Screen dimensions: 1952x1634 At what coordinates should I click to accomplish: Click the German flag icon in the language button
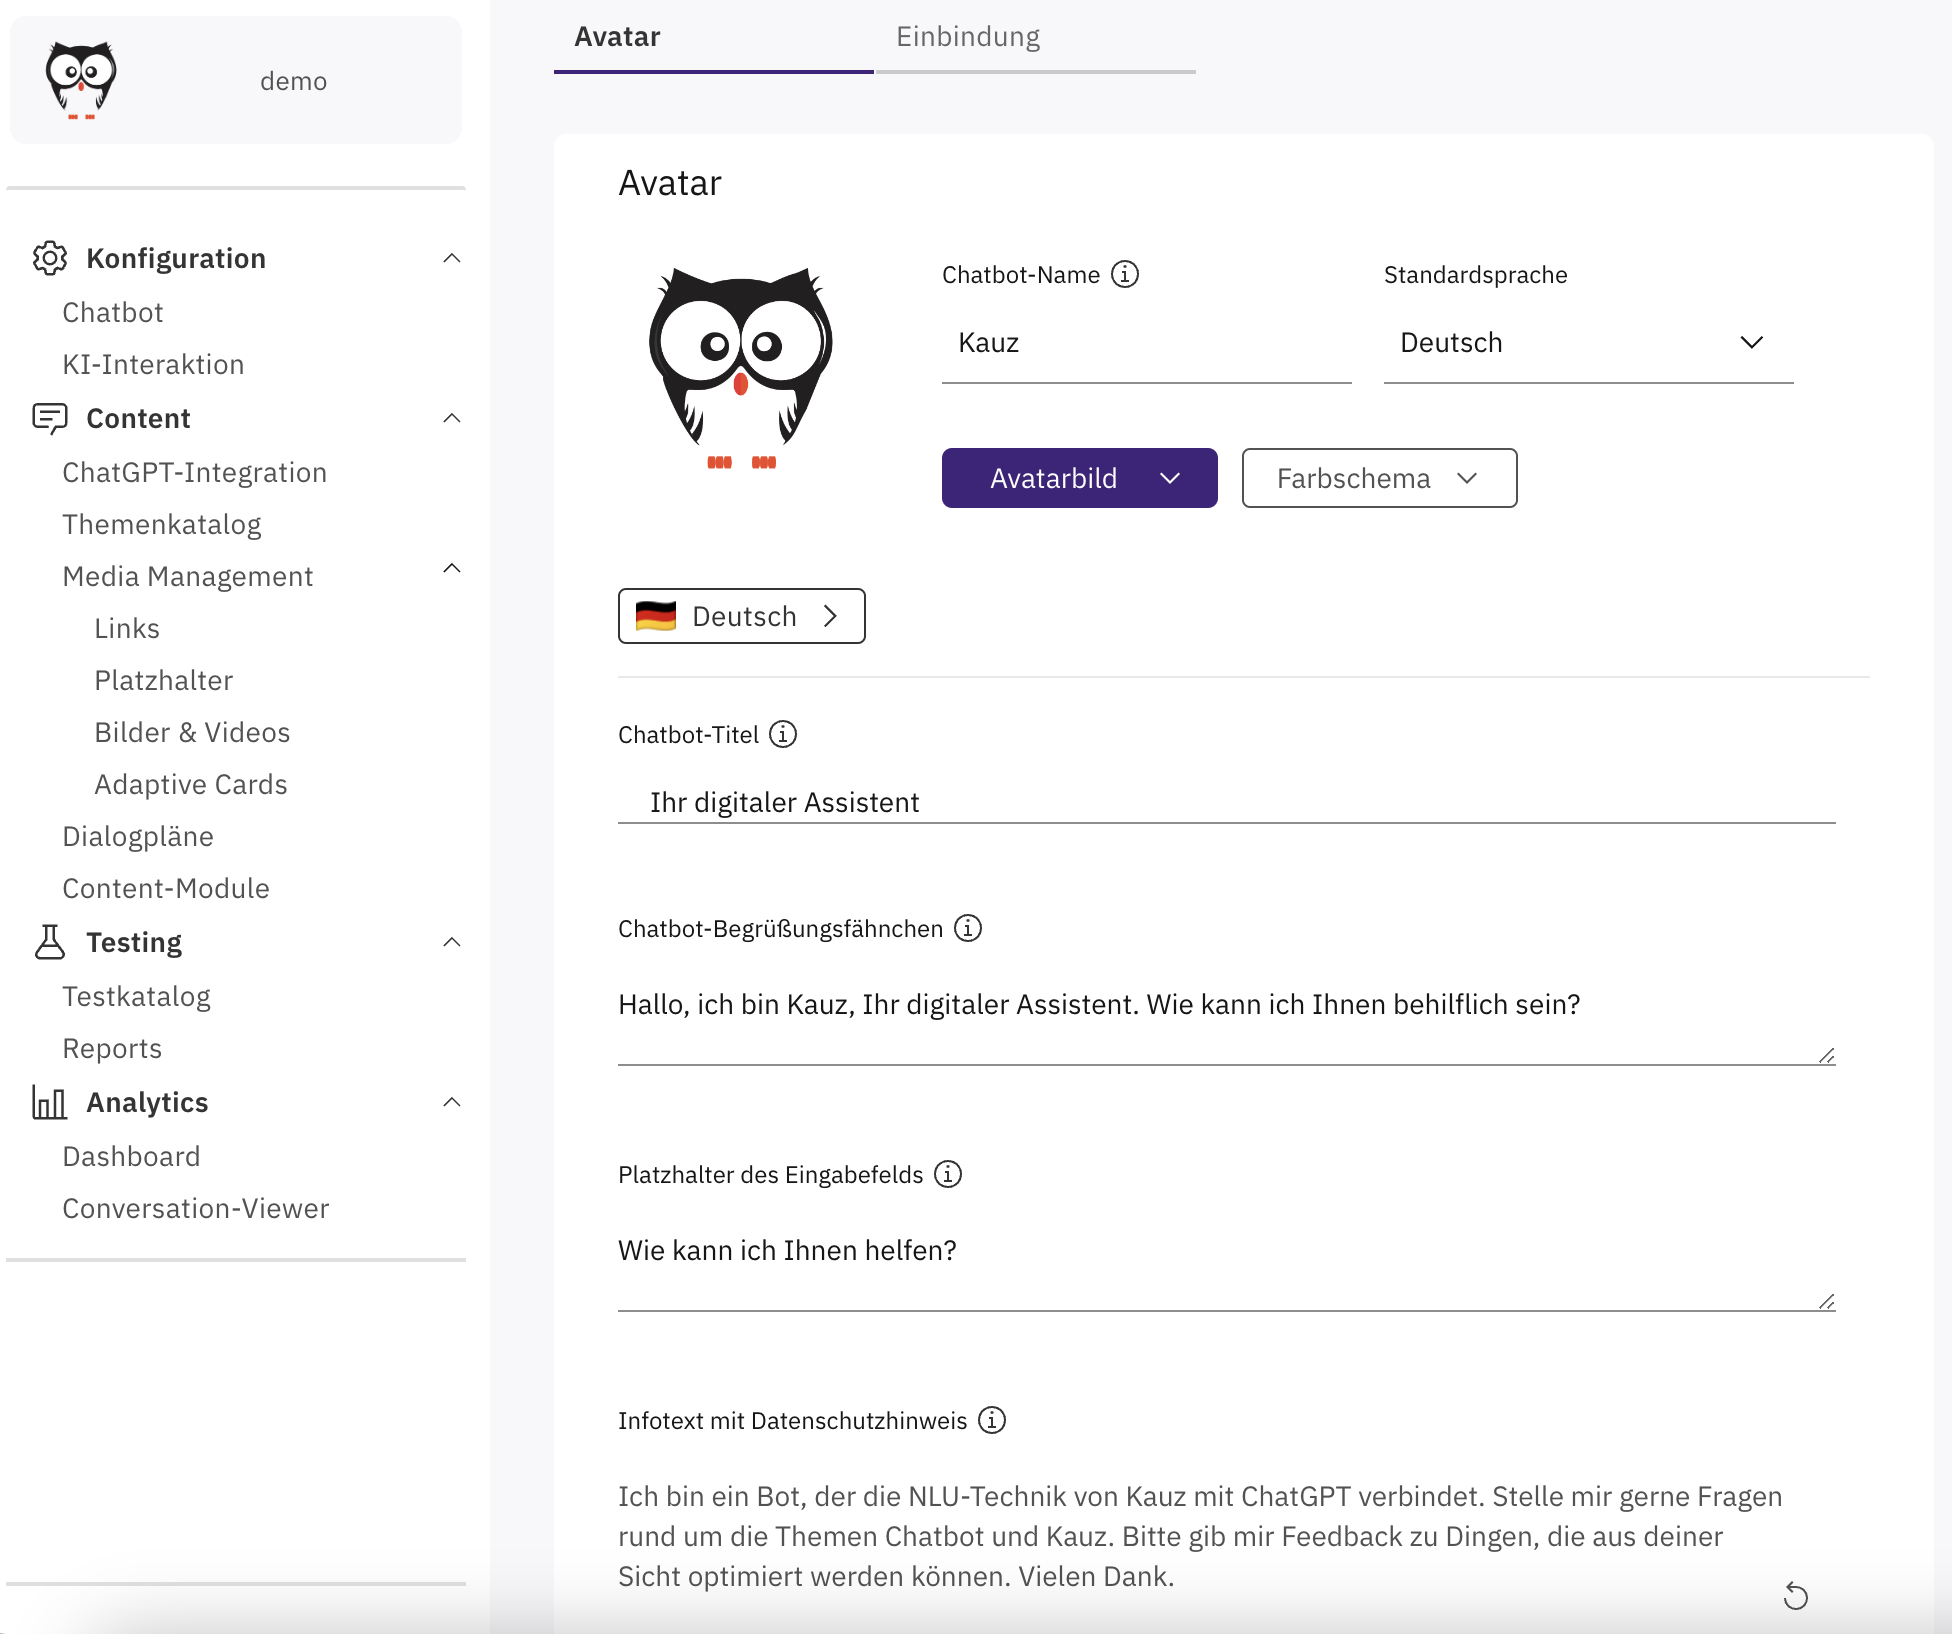click(656, 616)
